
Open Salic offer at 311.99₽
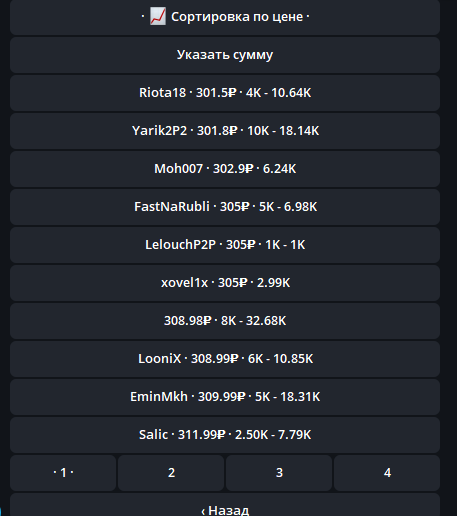pyautogui.click(x=225, y=435)
